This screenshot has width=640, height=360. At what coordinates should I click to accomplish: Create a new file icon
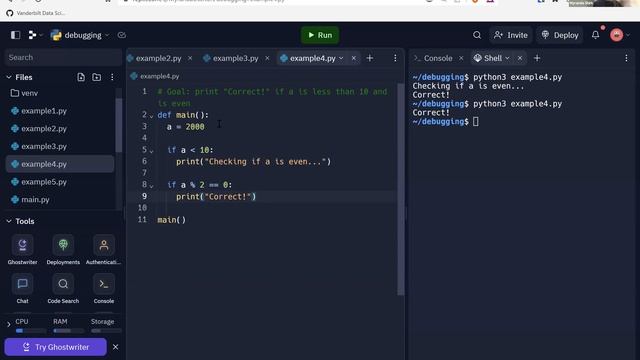point(81,77)
